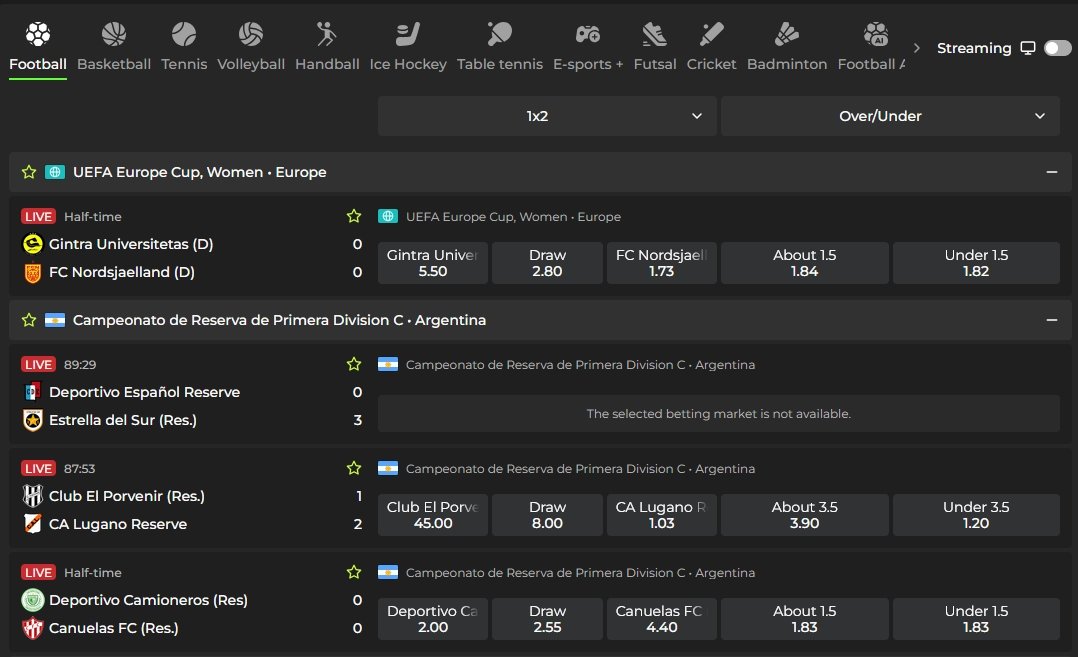Screen dimensions: 1078x657
Task: Open E-sports gamepad icon
Action: click(x=588, y=35)
